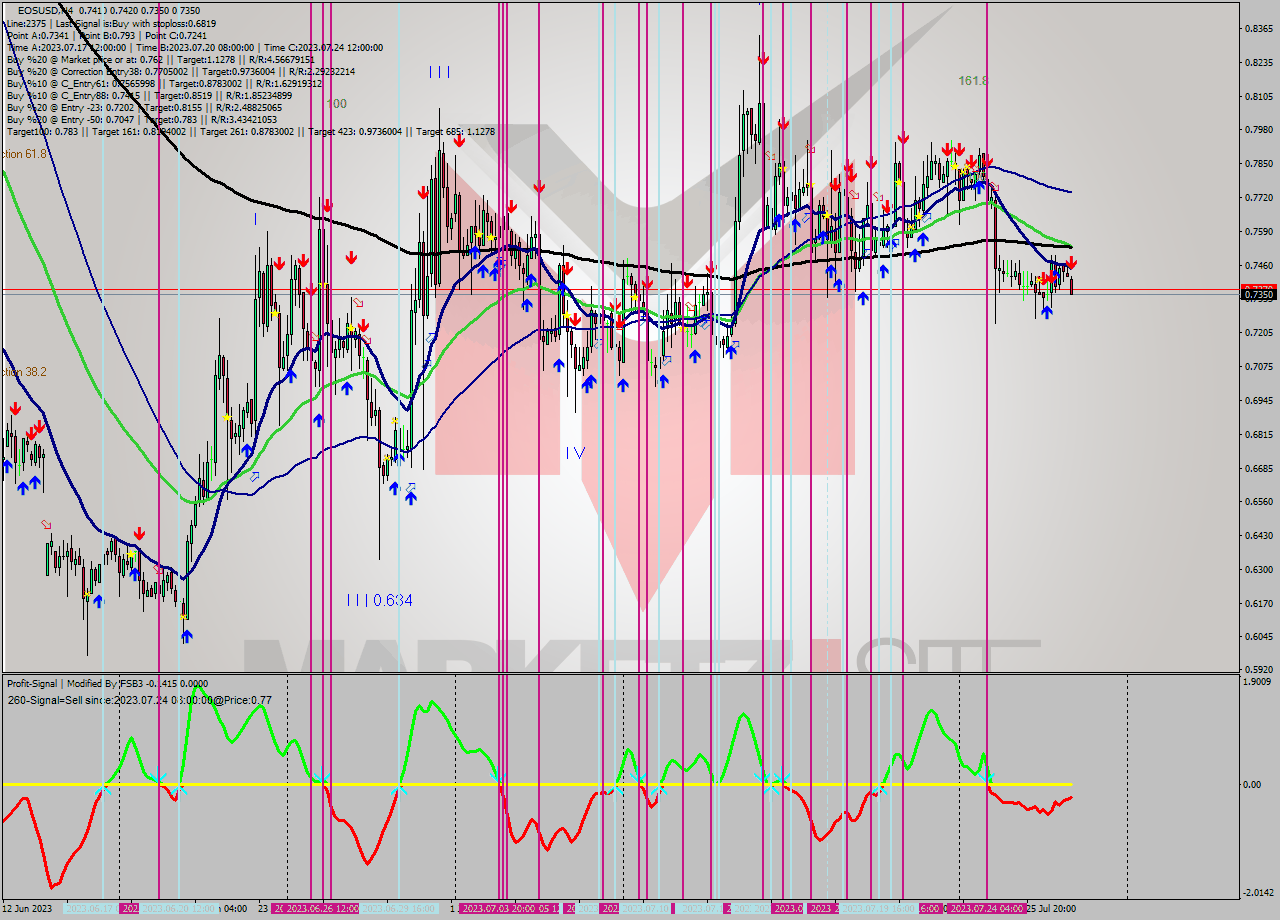Click the '2023.07.24 04:00' time marker label
This screenshot has width=1280, height=920.
986,908
